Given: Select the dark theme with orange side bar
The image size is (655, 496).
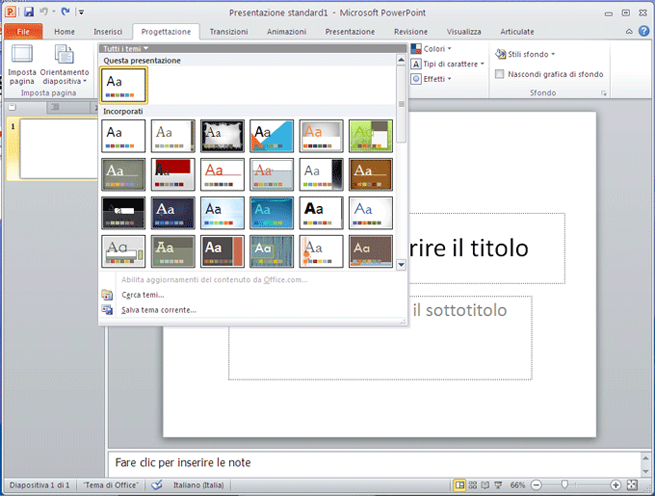Looking at the screenshot, I should pos(222,251).
